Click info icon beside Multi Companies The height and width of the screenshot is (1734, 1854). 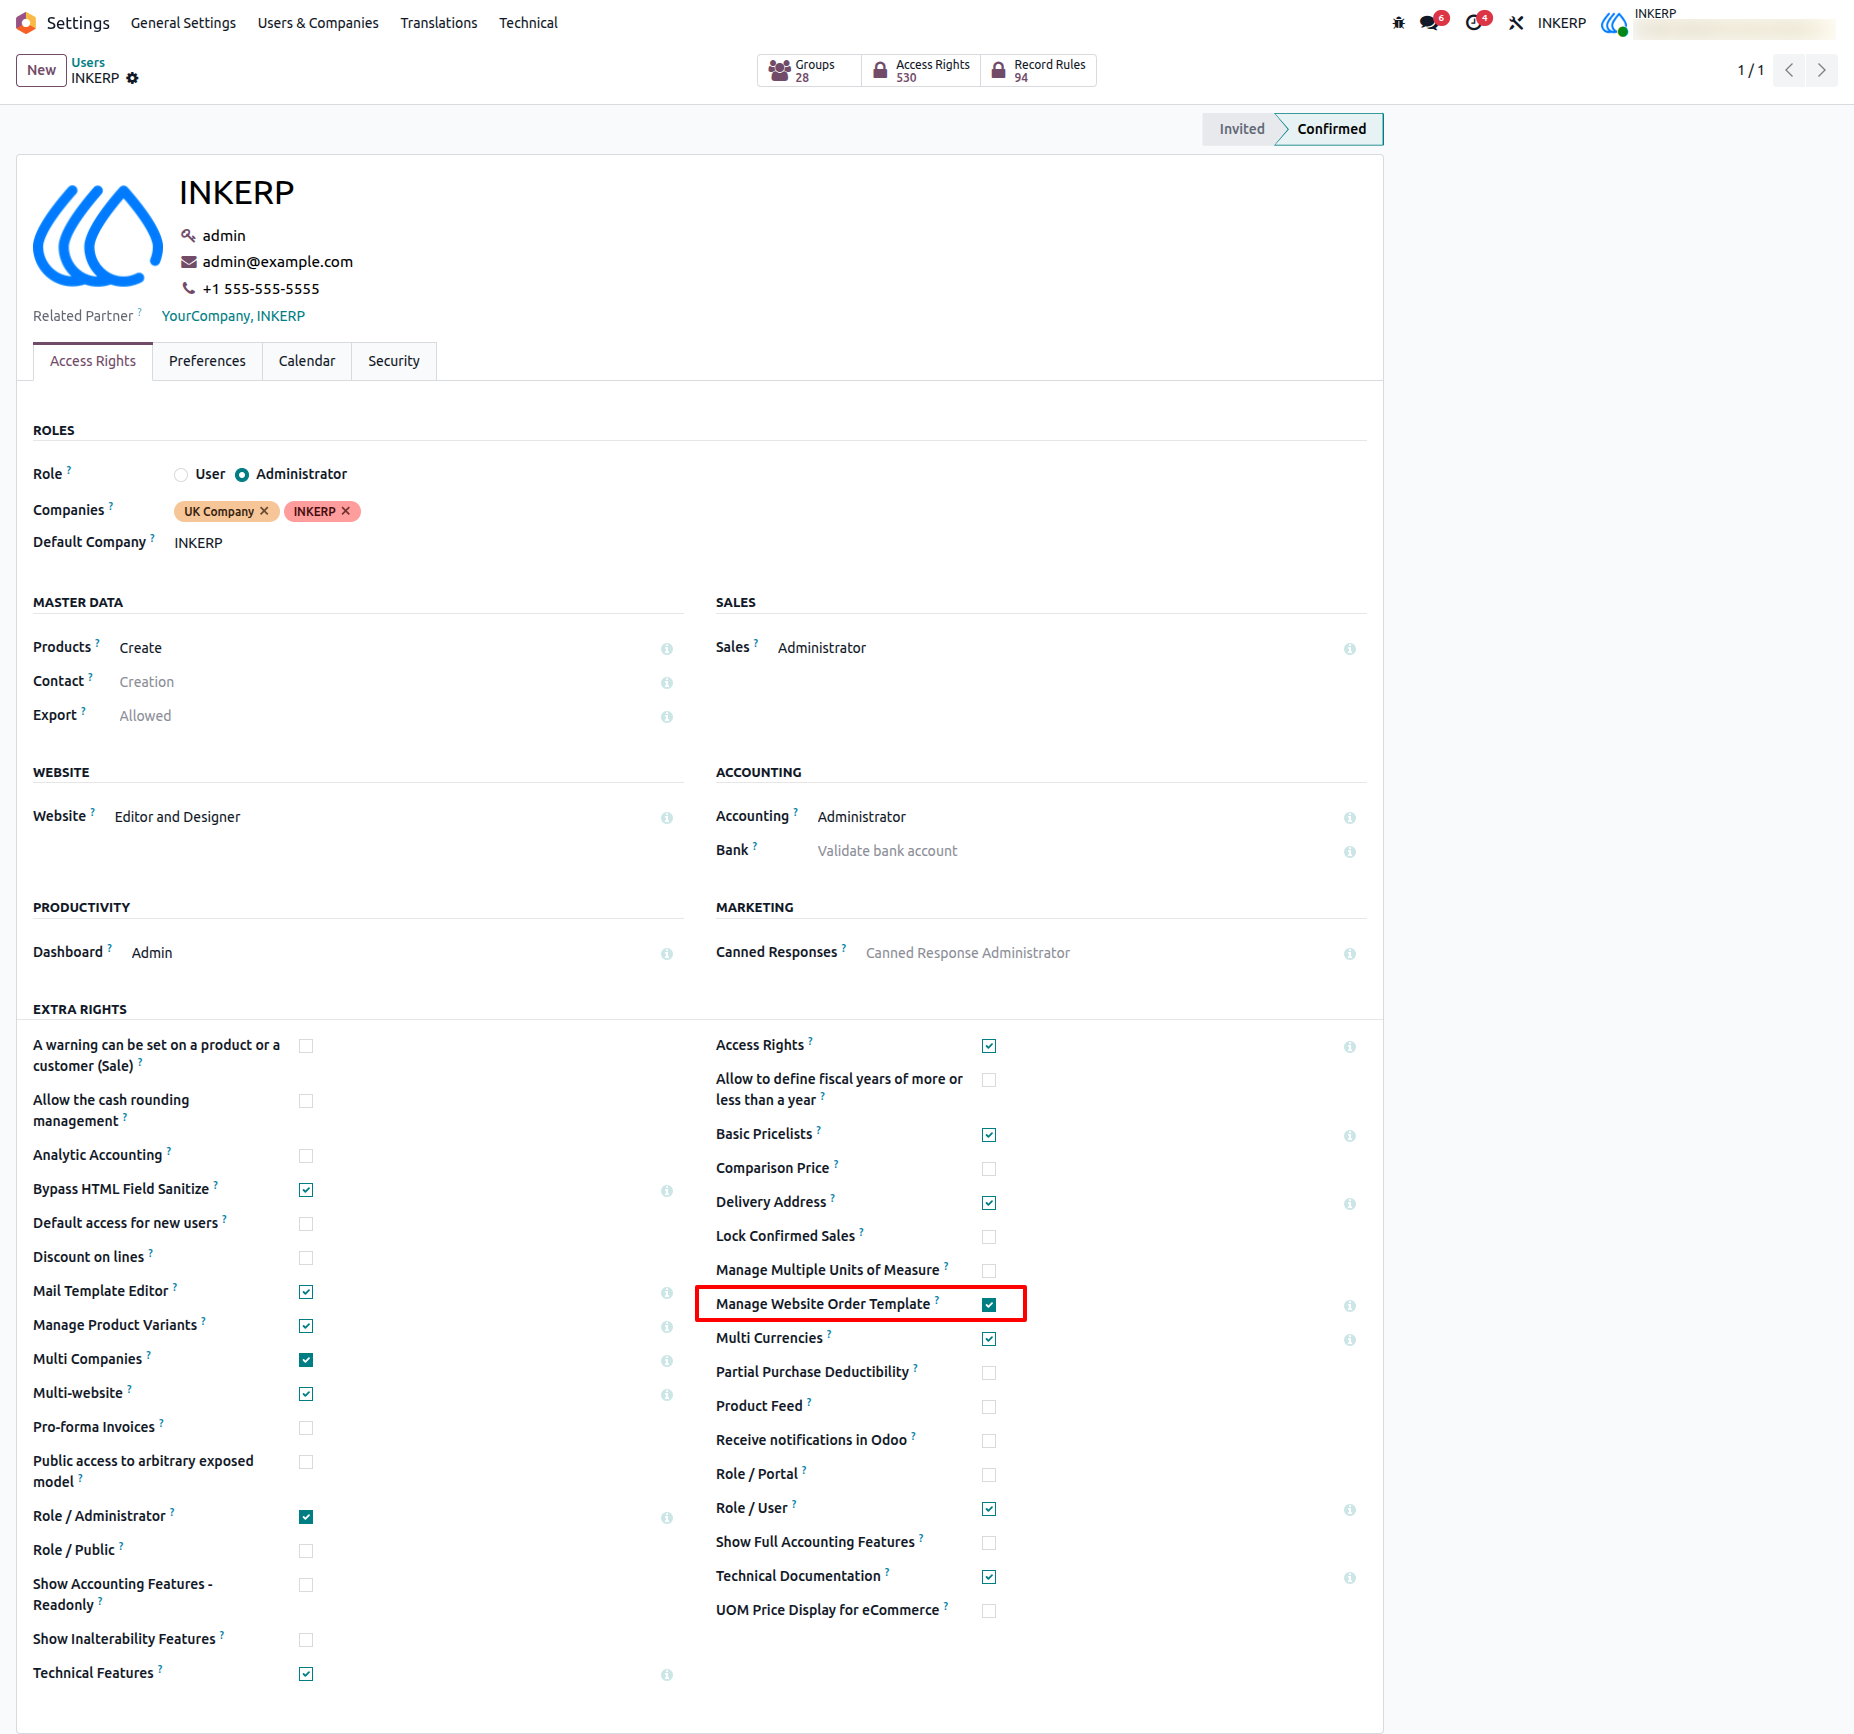(667, 1361)
